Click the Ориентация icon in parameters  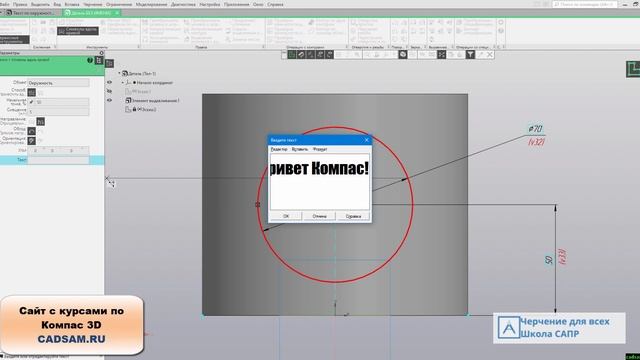point(31,141)
